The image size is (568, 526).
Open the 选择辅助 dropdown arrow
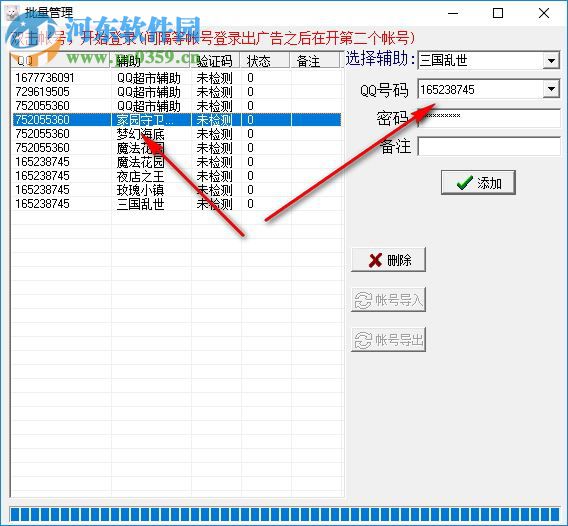(x=551, y=60)
